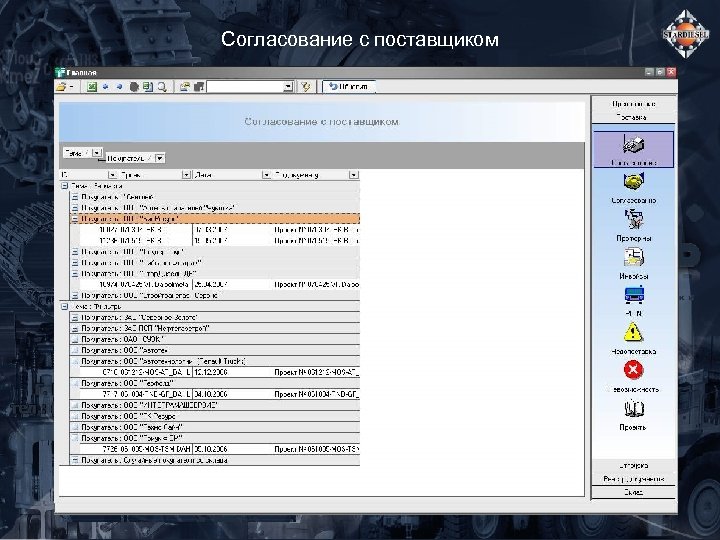Viewport: 720px width, 540px height.
Task: Open the Поставка sidebar section
Action: [x=634, y=117]
